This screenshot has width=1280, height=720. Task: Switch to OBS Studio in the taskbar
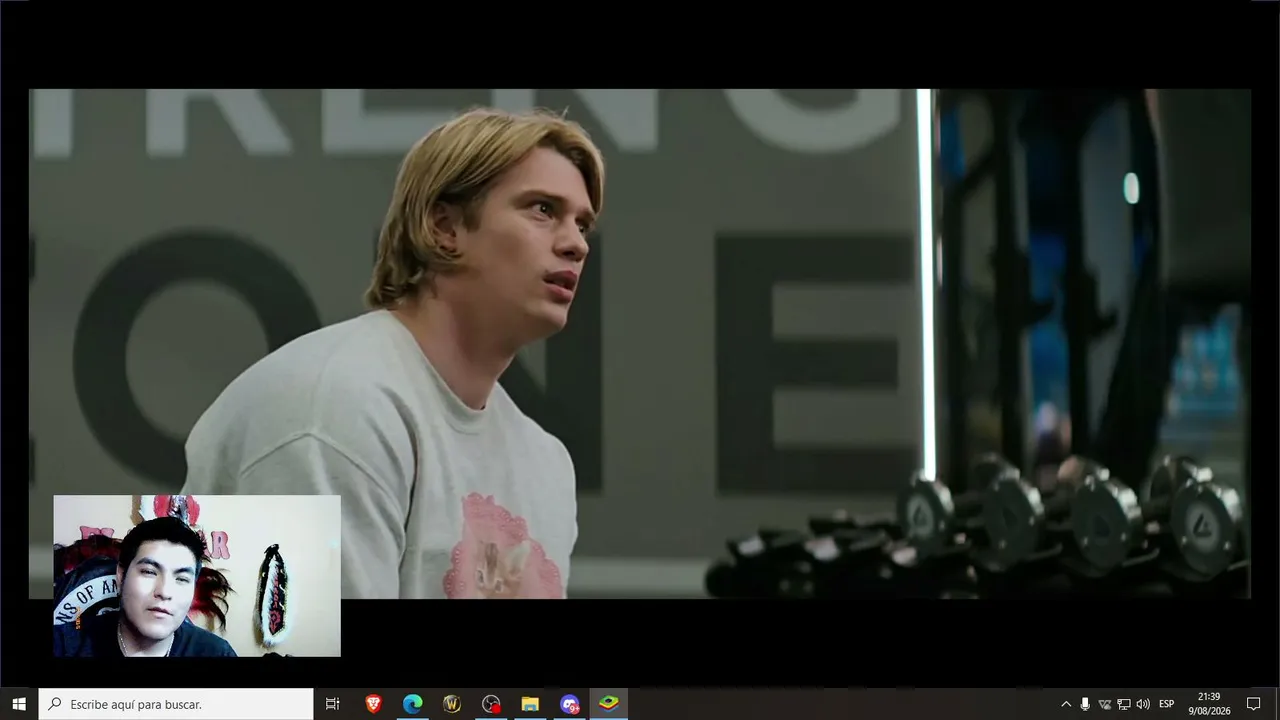pos(490,704)
